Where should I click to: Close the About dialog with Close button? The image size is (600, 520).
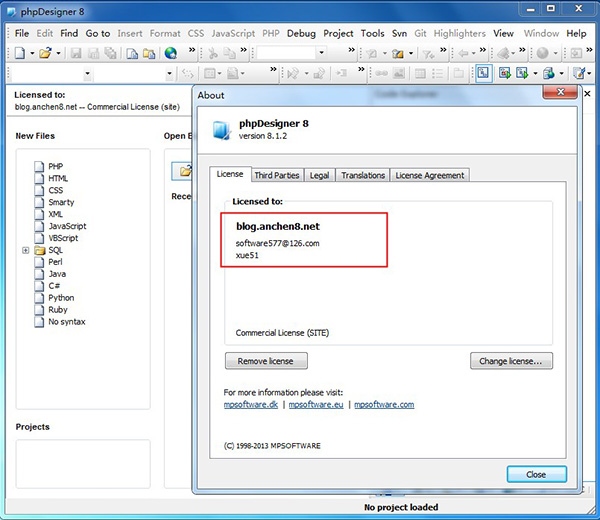tap(536, 474)
